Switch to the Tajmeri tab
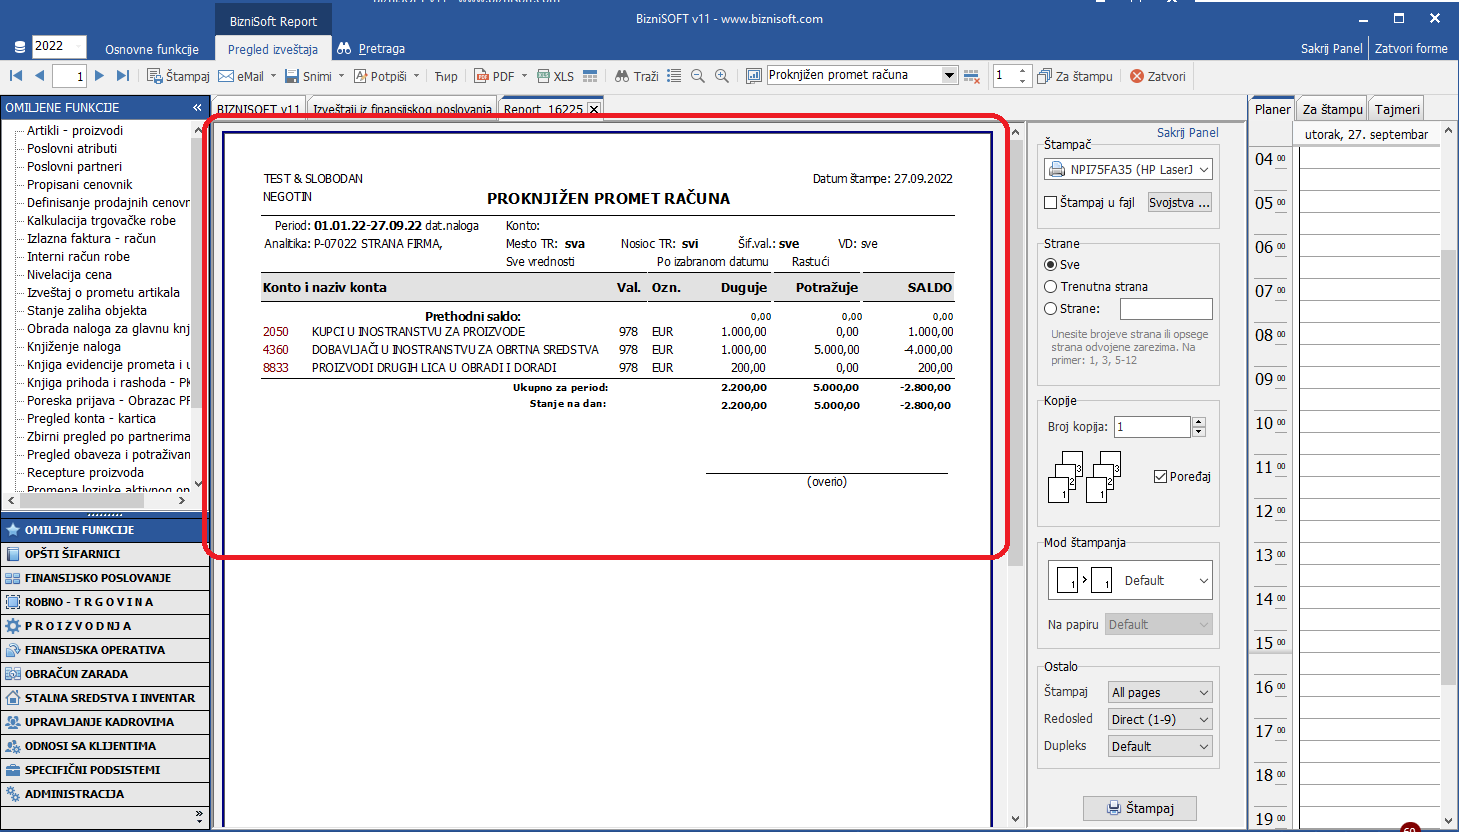Viewport: 1459px width, 832px height. tap(1396, 110)
